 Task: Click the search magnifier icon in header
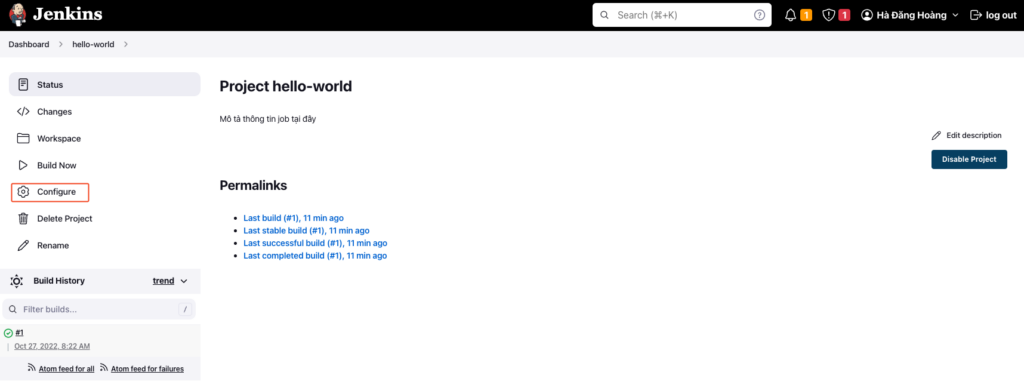pos(604,15)
